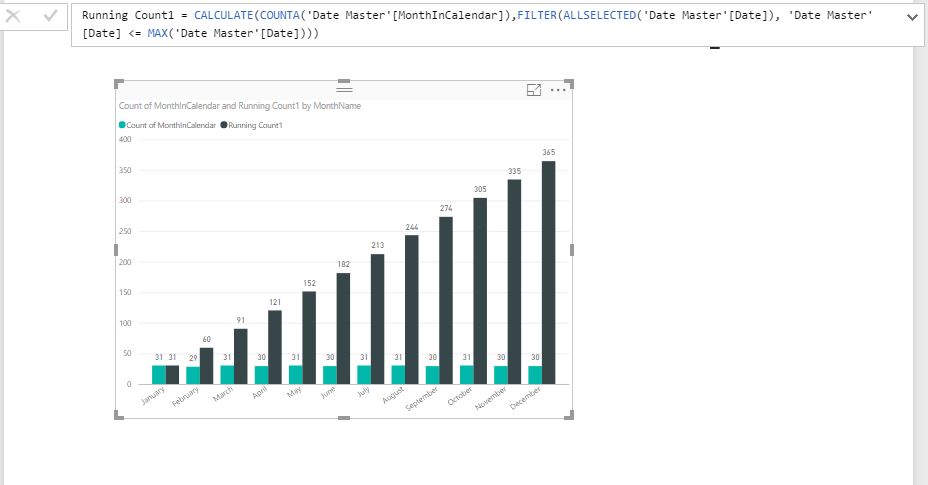Click Count of MonthInCalendar legend label
The height and width of the screenshot is (485, 928).
point(171,125)
